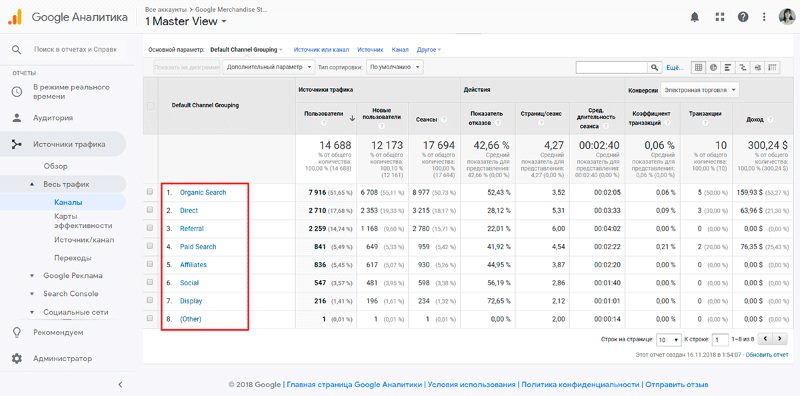Viewport: 800px width, 396px height.
Task: Go to next page of rows
Action: pyautogui.click(x=780, y=339)
